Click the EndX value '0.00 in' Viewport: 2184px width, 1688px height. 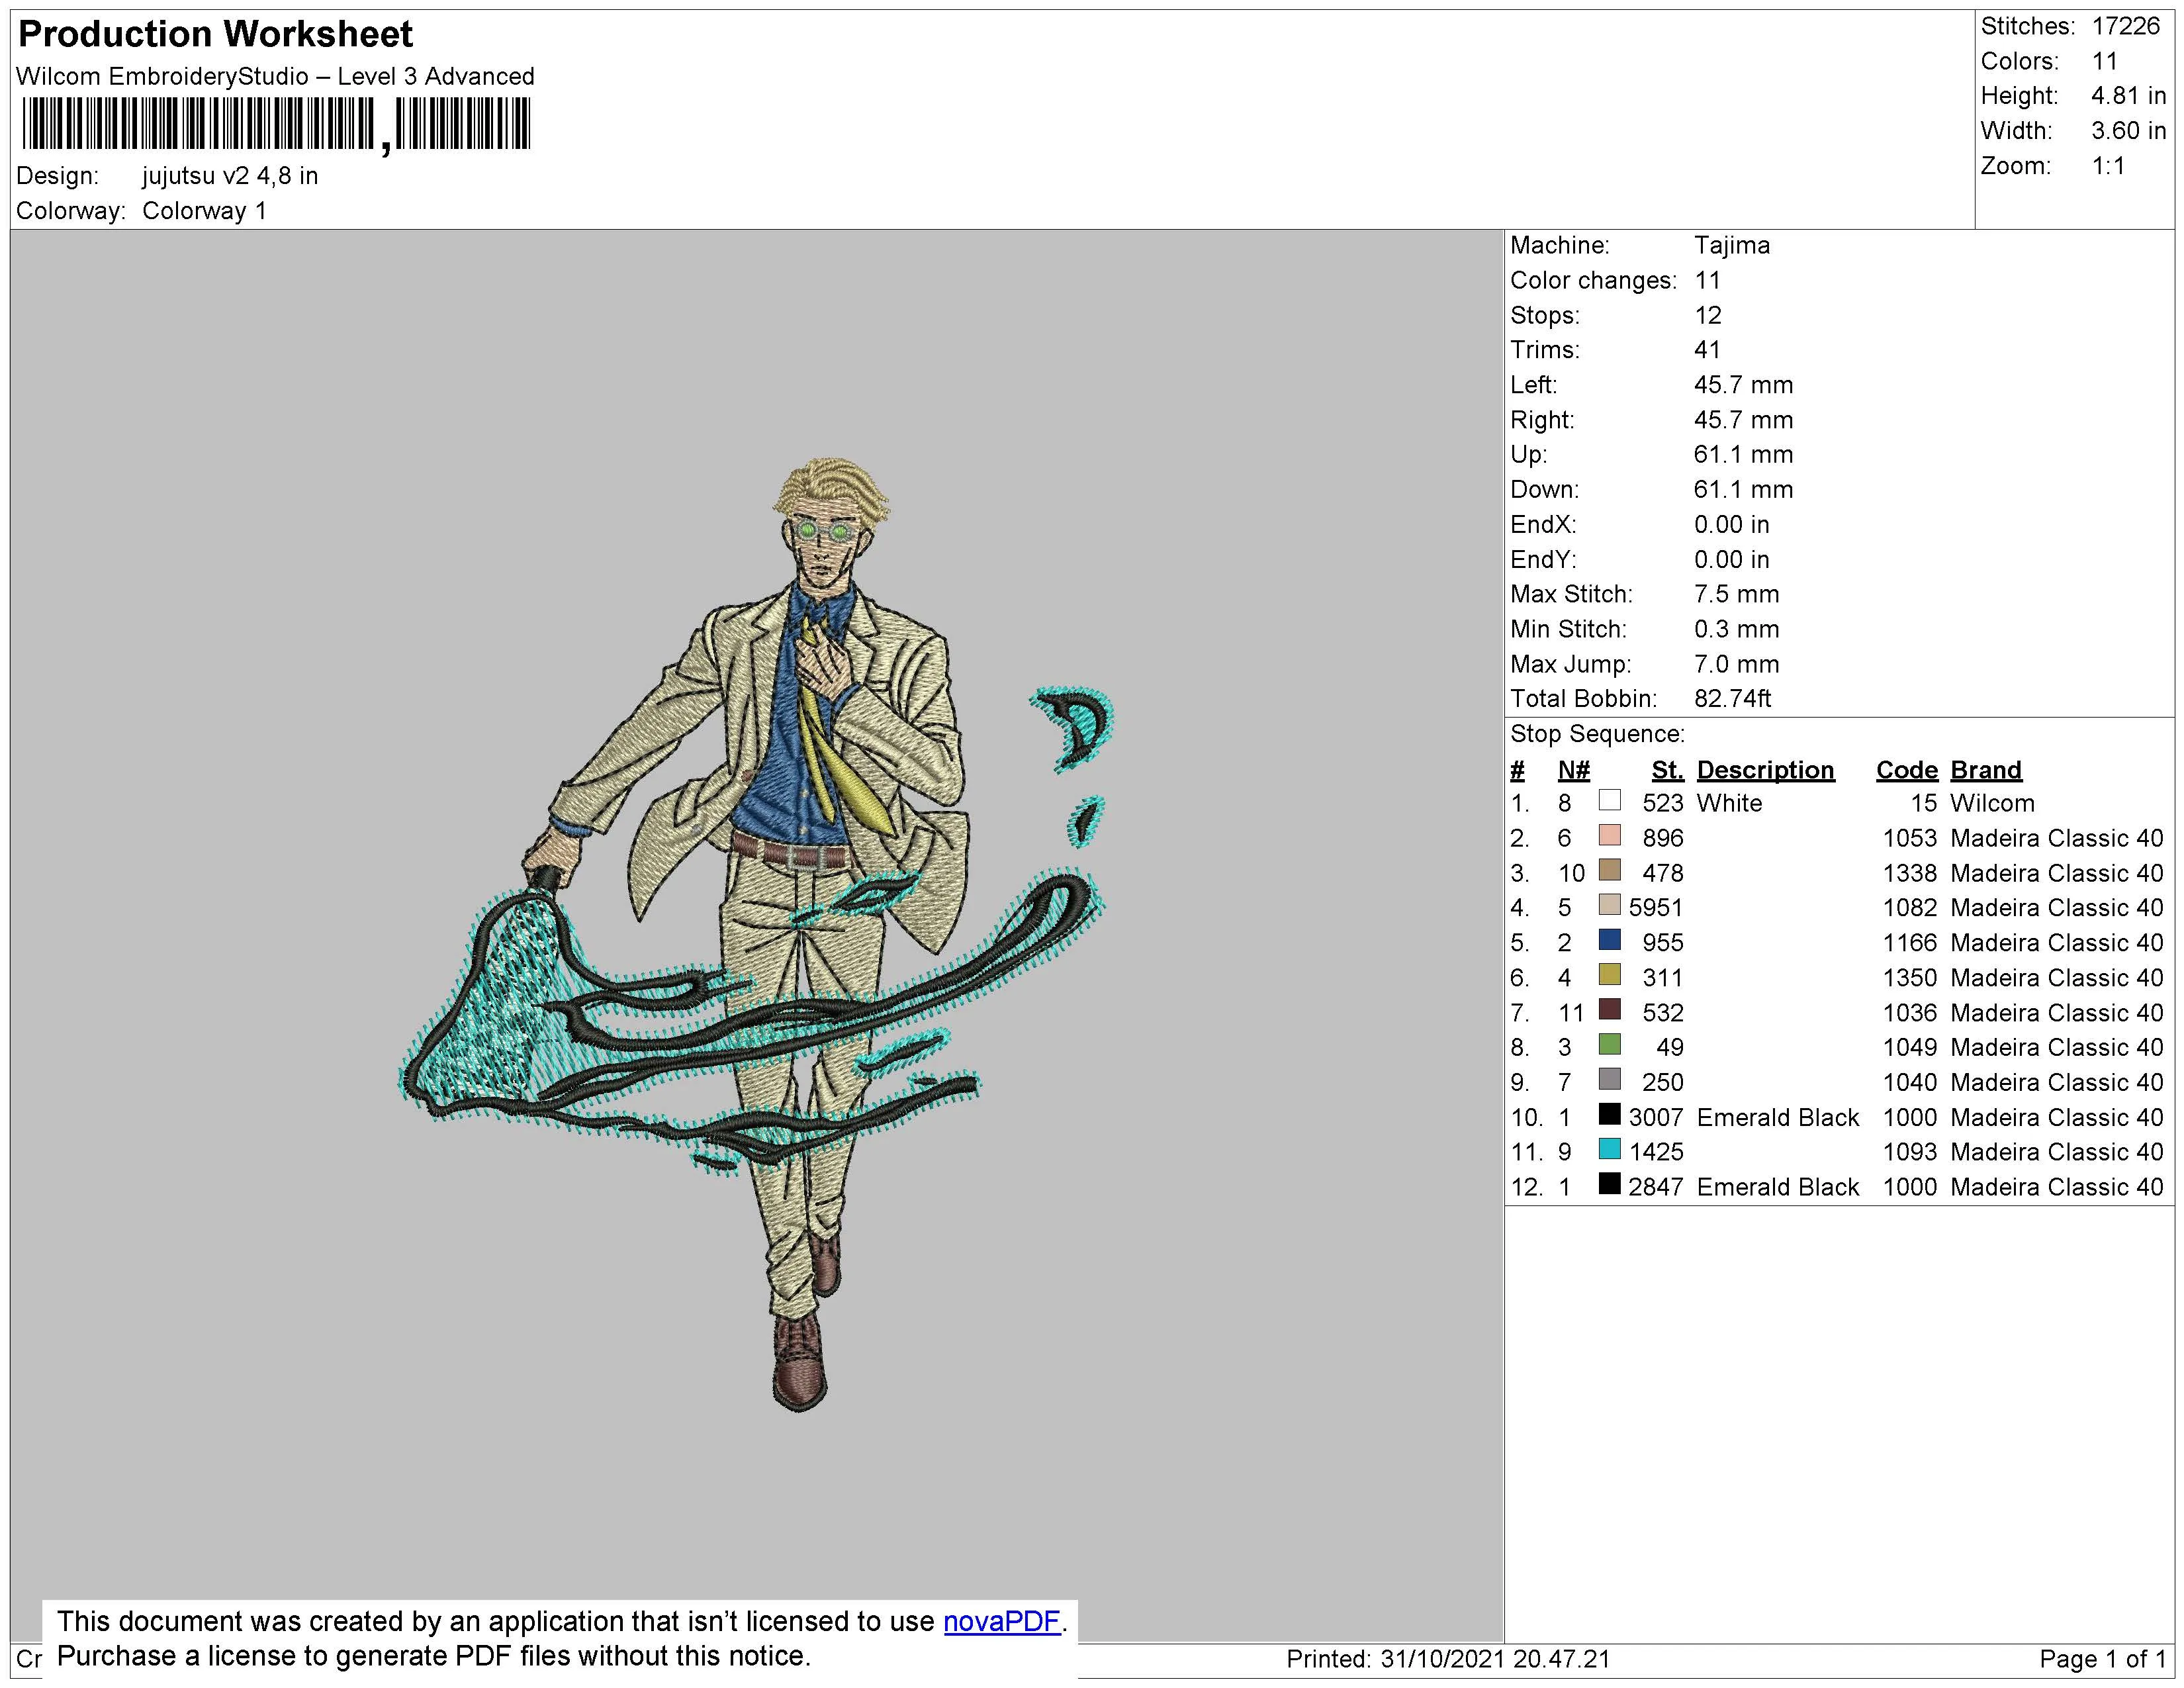1731,524
